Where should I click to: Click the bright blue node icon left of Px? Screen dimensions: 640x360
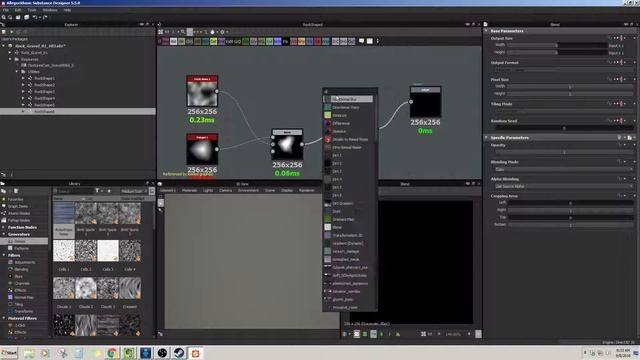coord(278,41)
